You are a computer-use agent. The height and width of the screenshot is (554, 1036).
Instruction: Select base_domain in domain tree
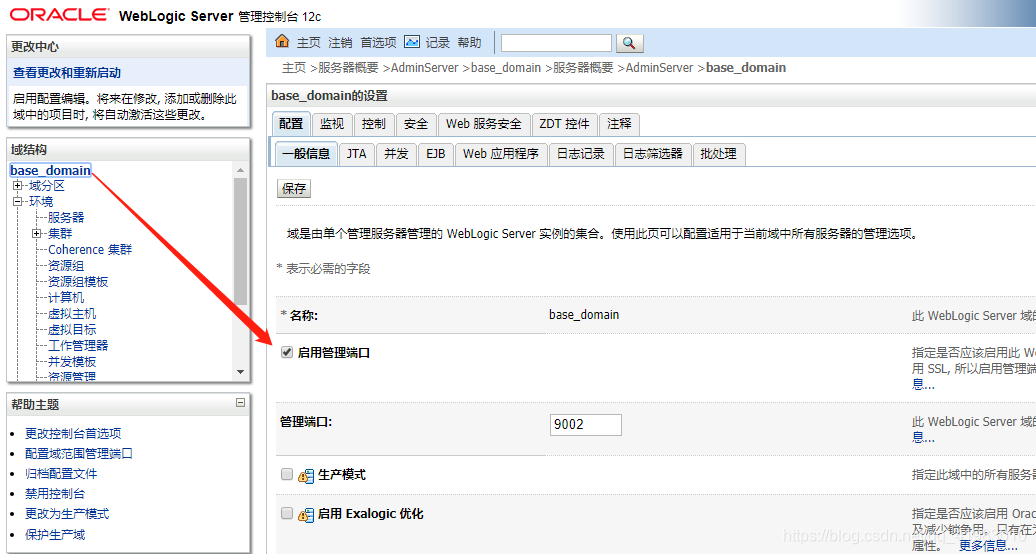(50, 171)
